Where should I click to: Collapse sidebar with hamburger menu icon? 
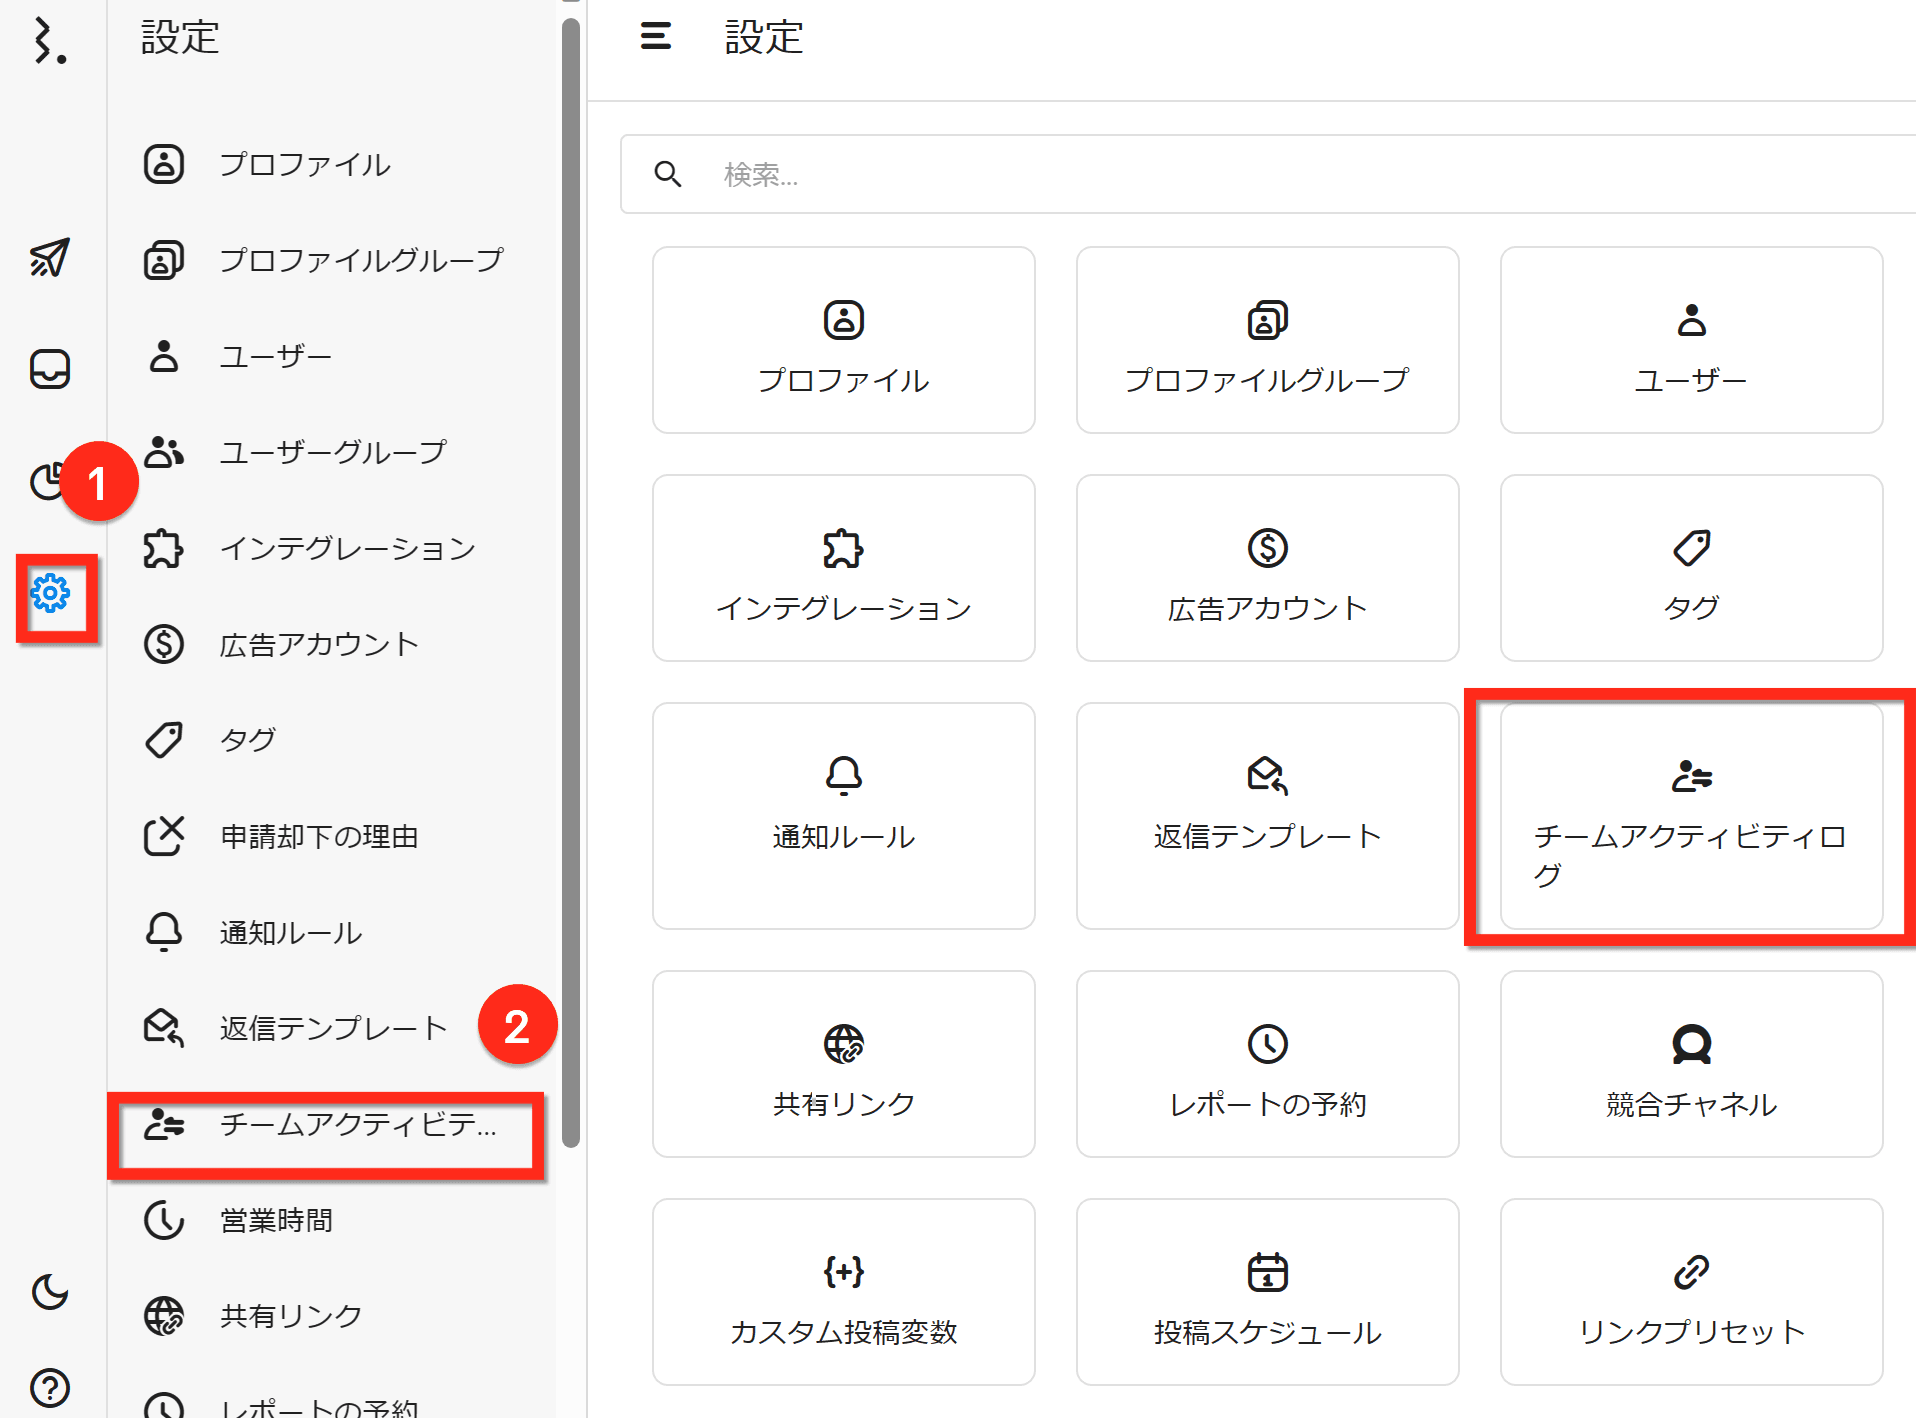pos(656,37)
